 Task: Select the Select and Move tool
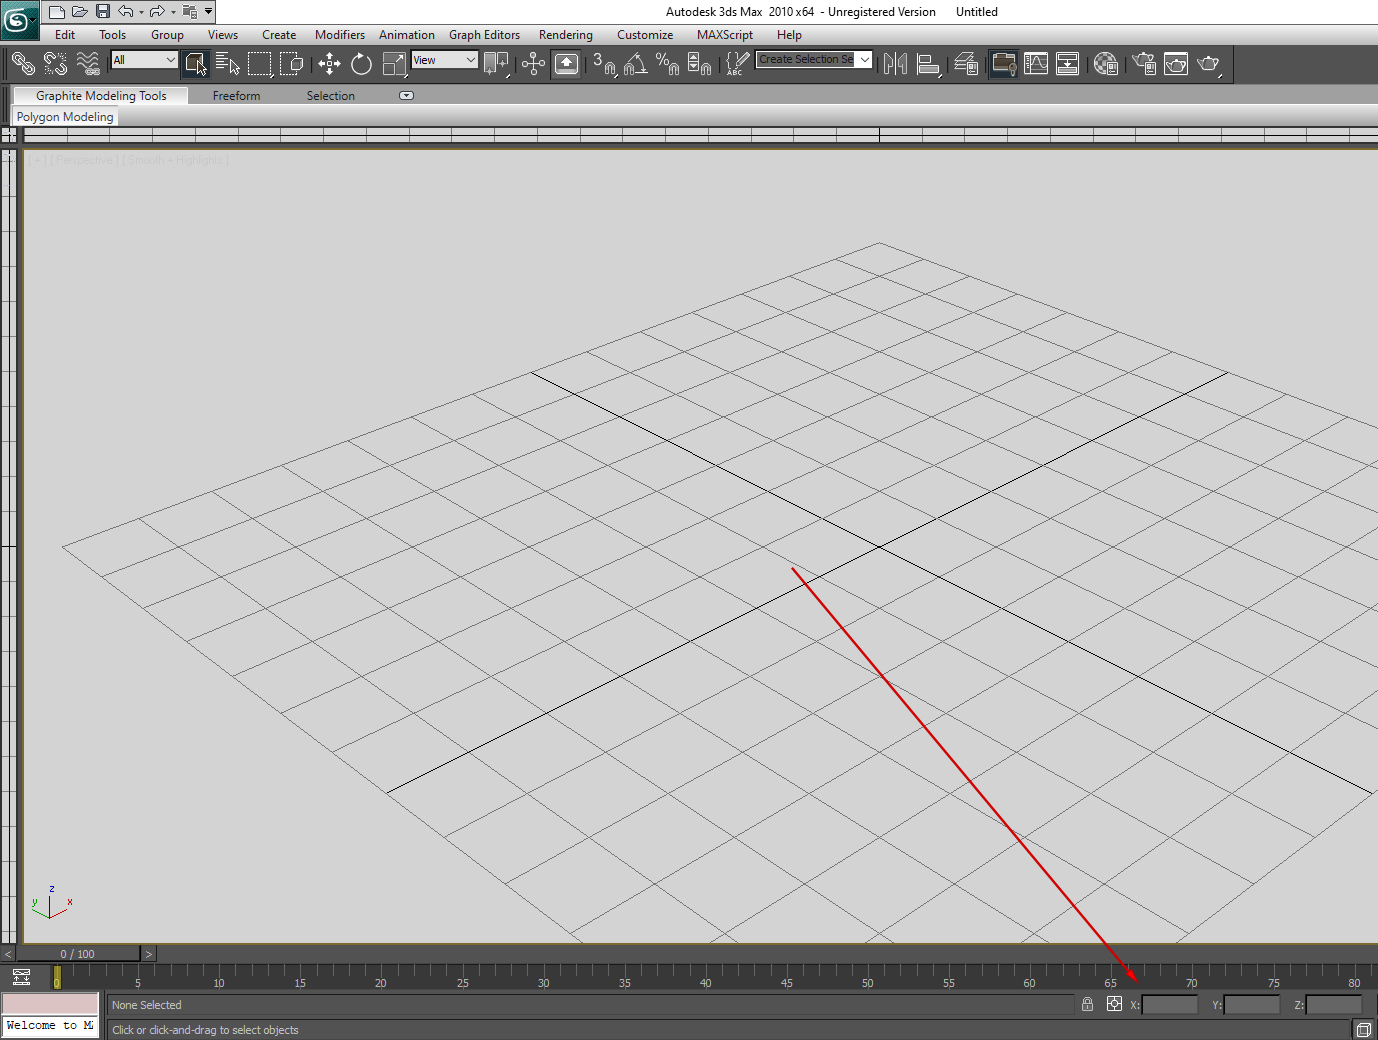pos(329,64)
